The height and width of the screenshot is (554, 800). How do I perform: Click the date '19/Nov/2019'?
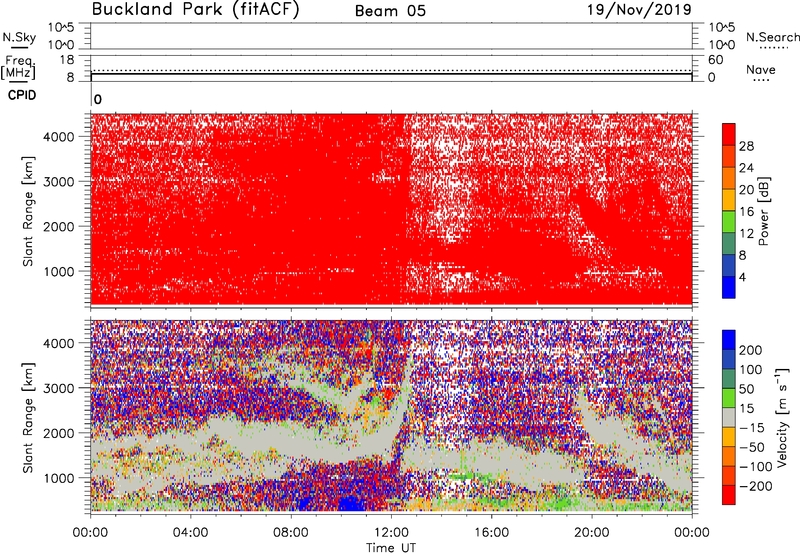tap(639, 9)
